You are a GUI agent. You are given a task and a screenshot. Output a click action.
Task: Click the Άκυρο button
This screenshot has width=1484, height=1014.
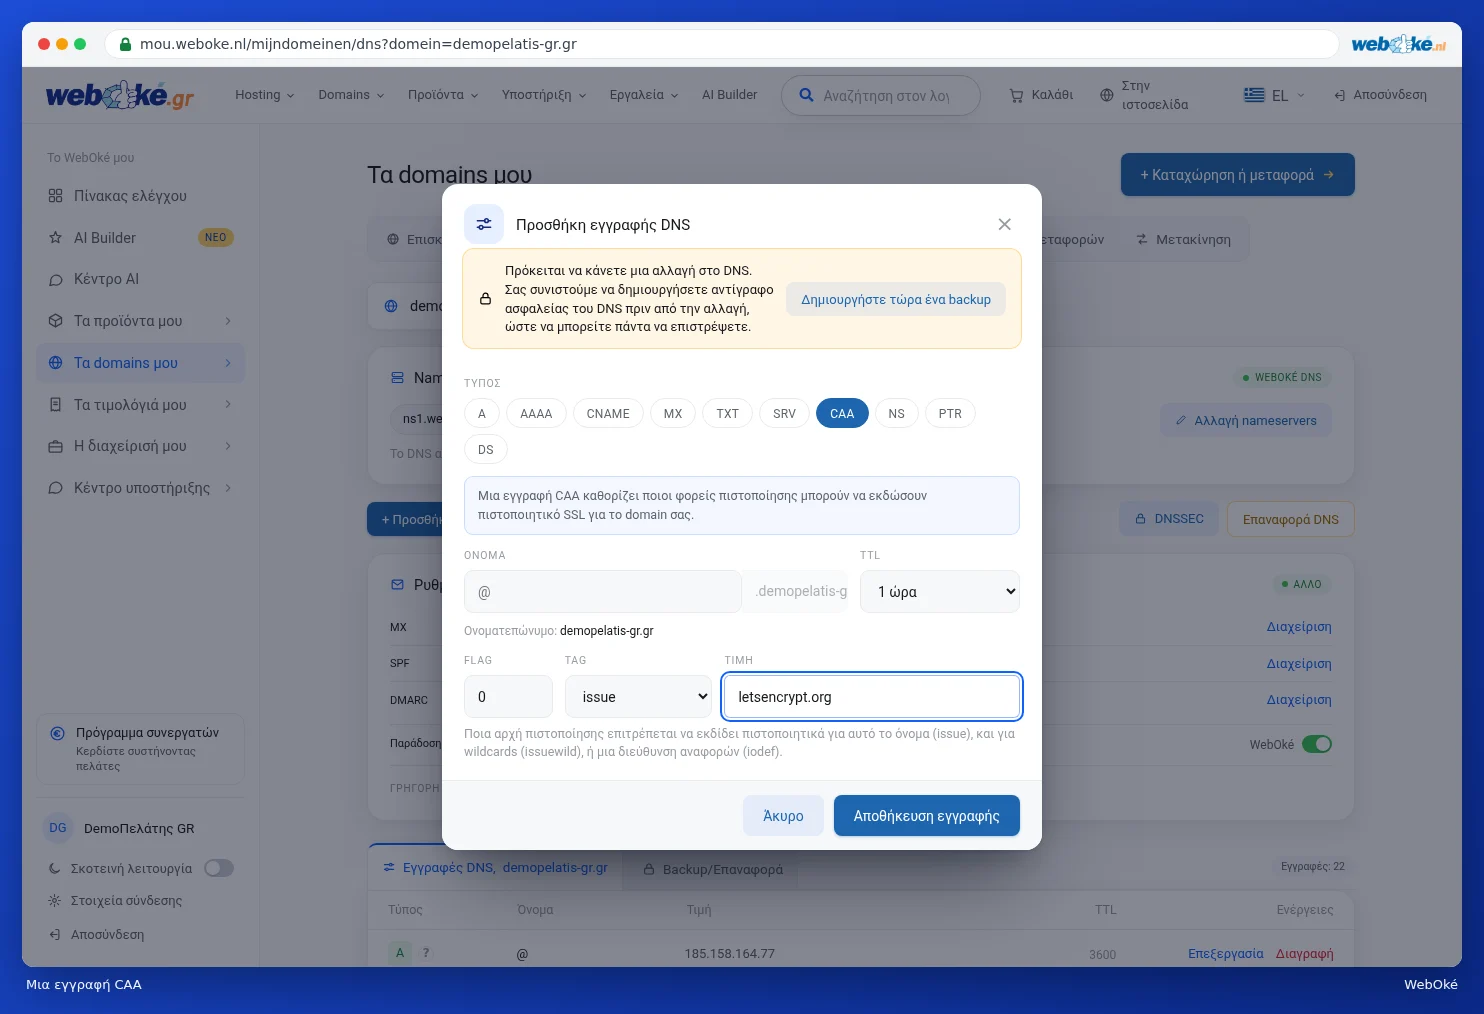coord(783,816)
